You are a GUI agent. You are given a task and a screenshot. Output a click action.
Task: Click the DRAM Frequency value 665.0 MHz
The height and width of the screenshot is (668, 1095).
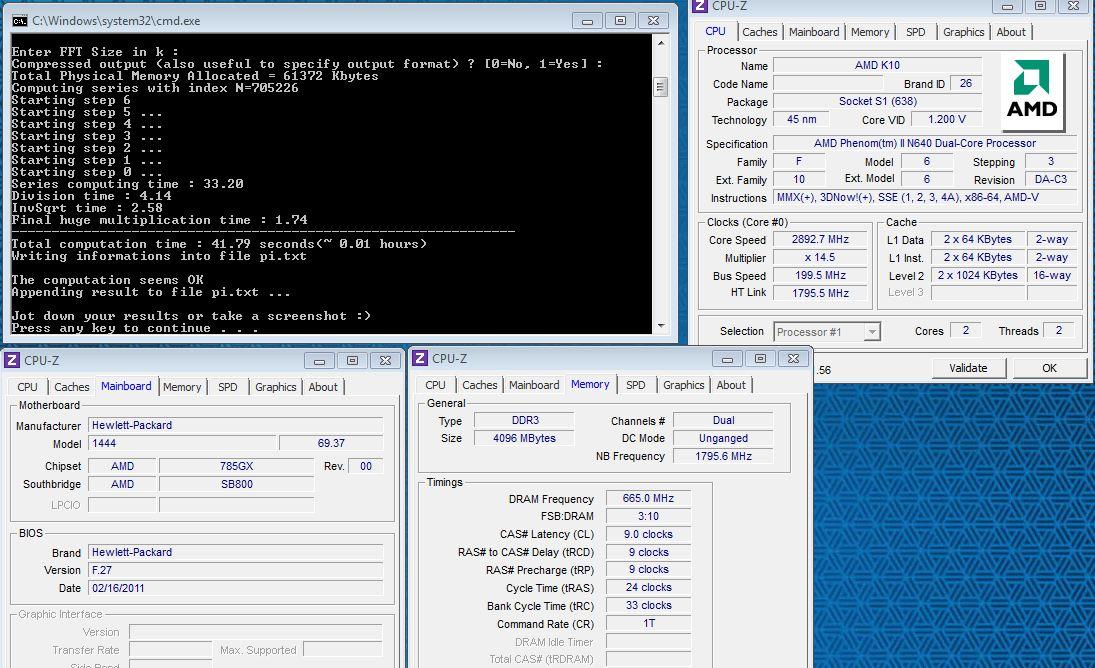[x=648, y=498]
